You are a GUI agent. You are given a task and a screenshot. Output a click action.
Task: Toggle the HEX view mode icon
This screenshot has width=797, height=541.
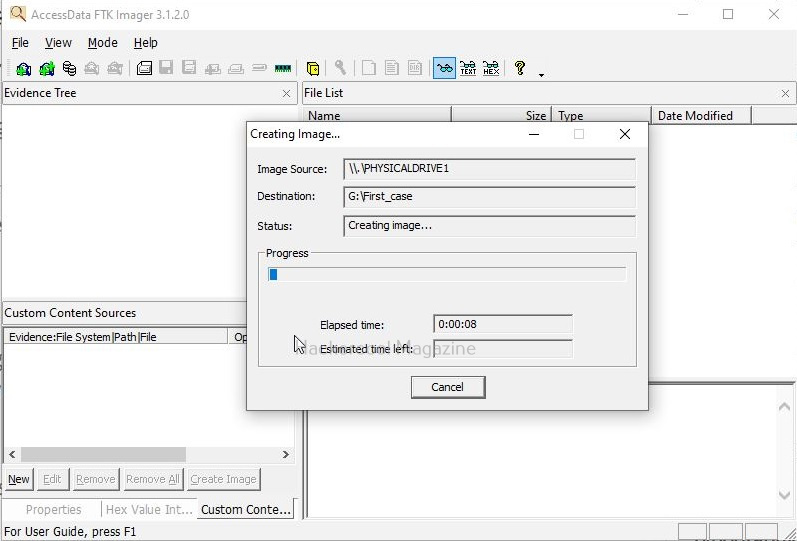(490, 68)
